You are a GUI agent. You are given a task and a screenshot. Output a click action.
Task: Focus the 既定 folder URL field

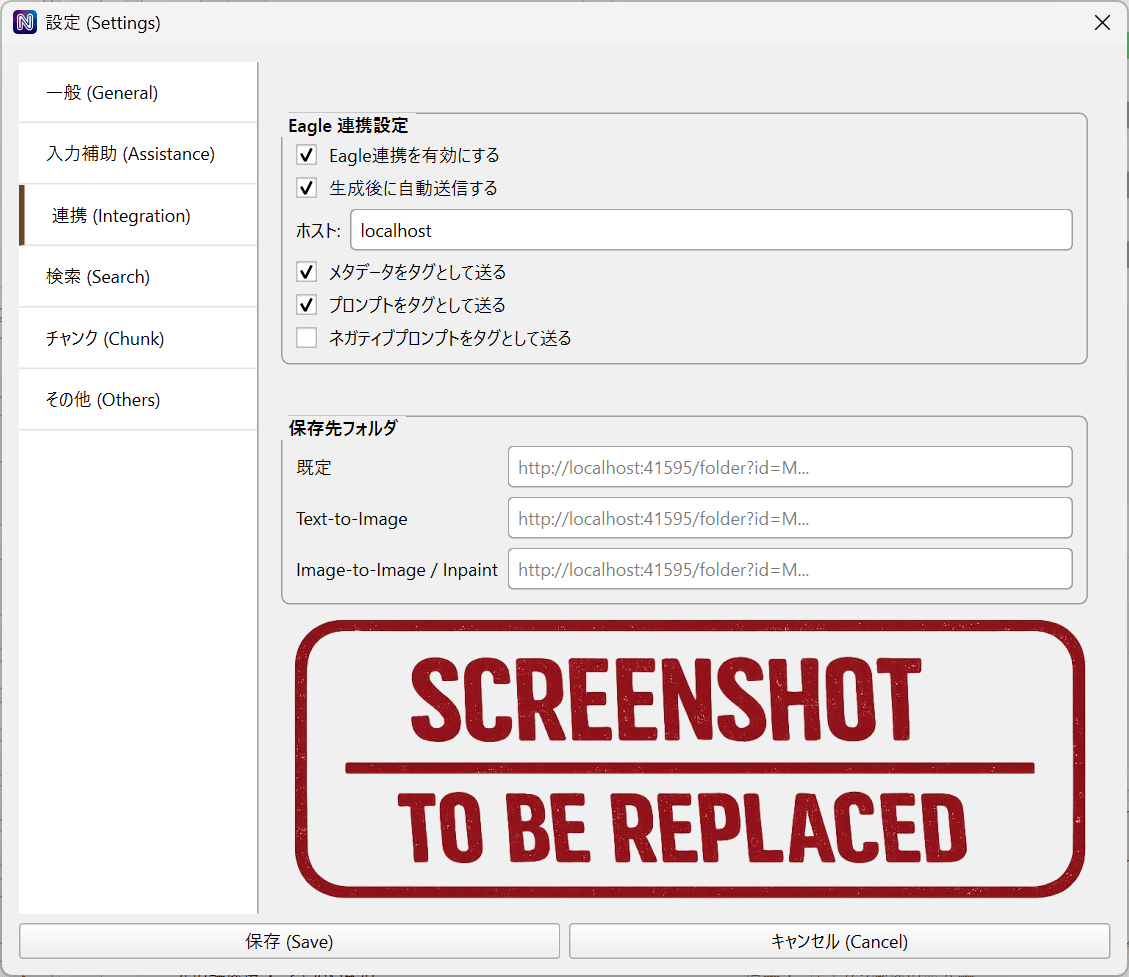click(789, 467)
